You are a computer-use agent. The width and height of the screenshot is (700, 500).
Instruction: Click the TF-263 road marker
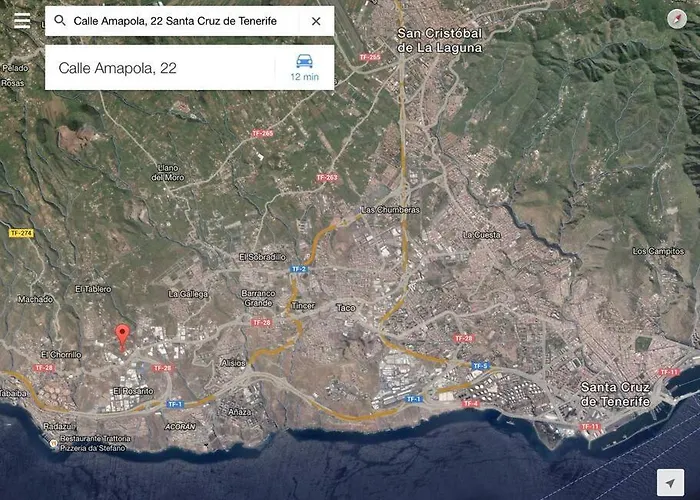tap(327, 177)
